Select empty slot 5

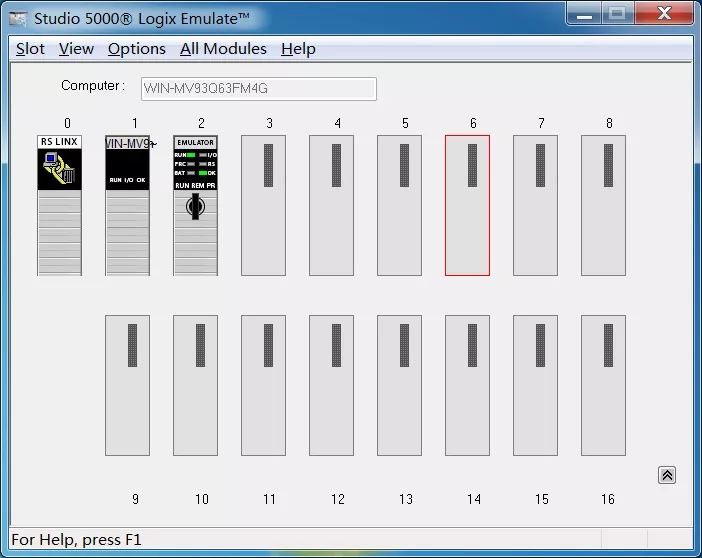click(399, 206)
